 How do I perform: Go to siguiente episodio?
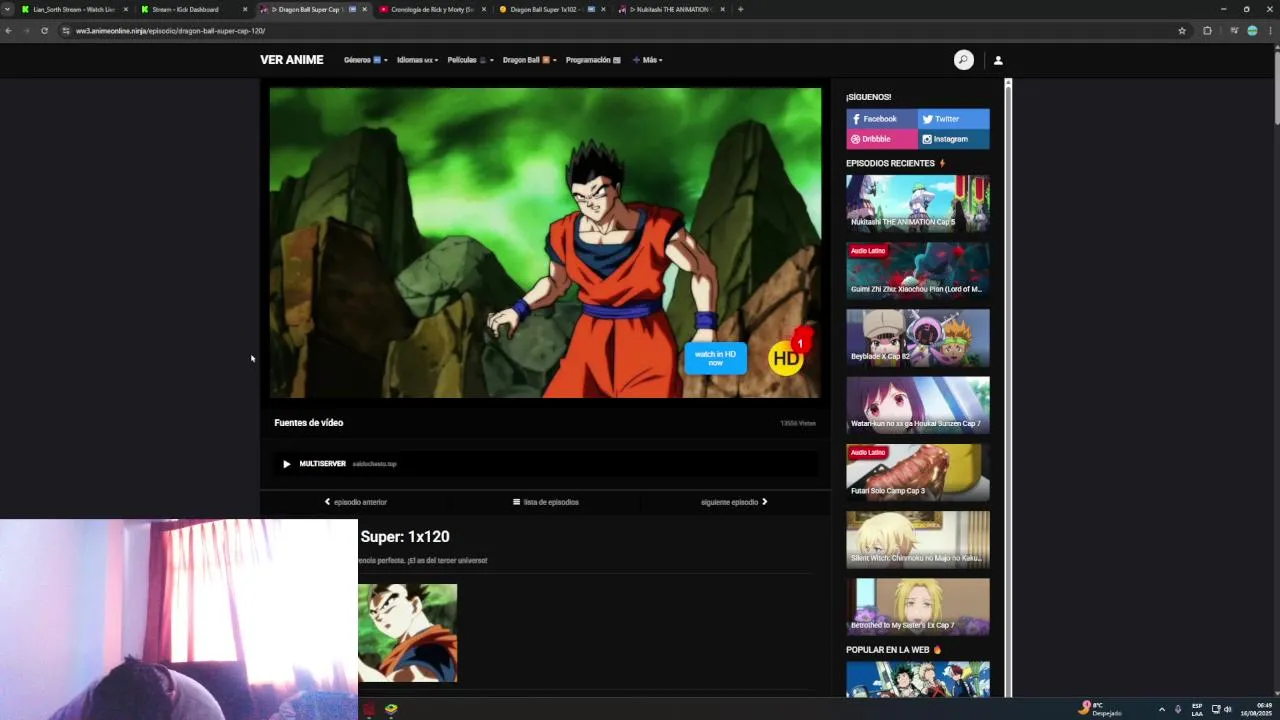pyautogui.click(x=734, y=502)
